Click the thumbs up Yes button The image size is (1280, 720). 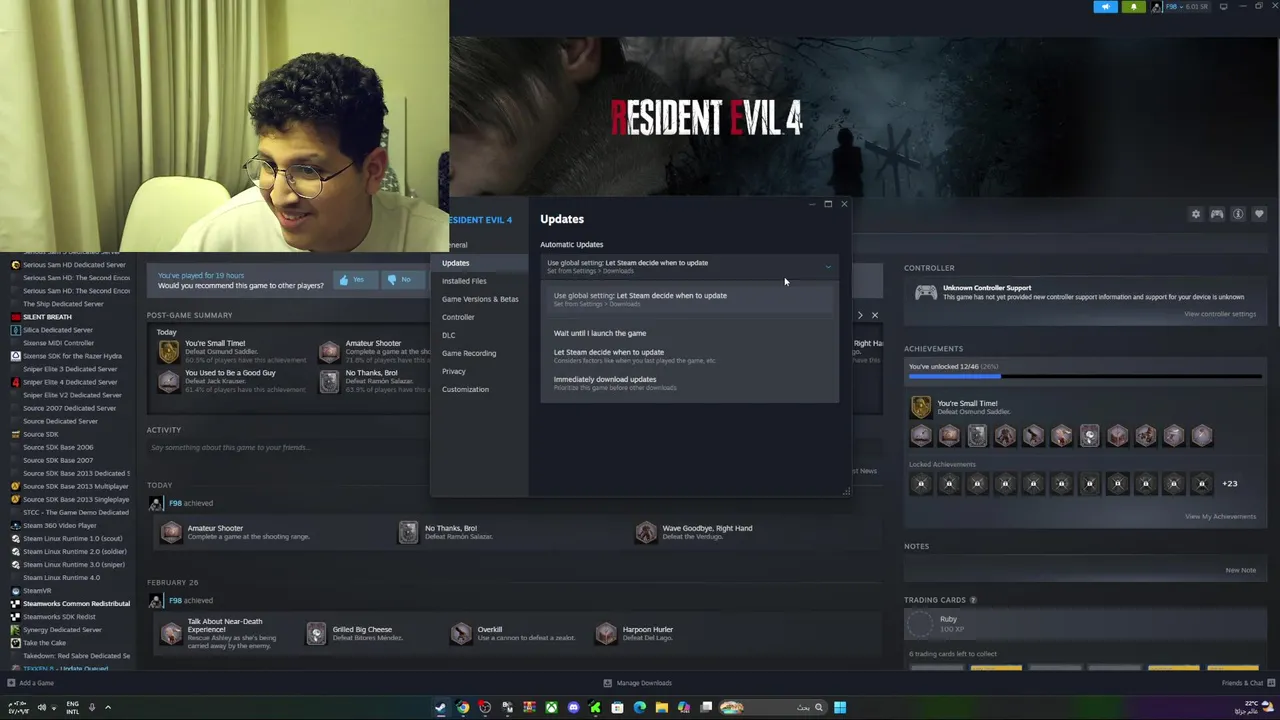[353, 280]
